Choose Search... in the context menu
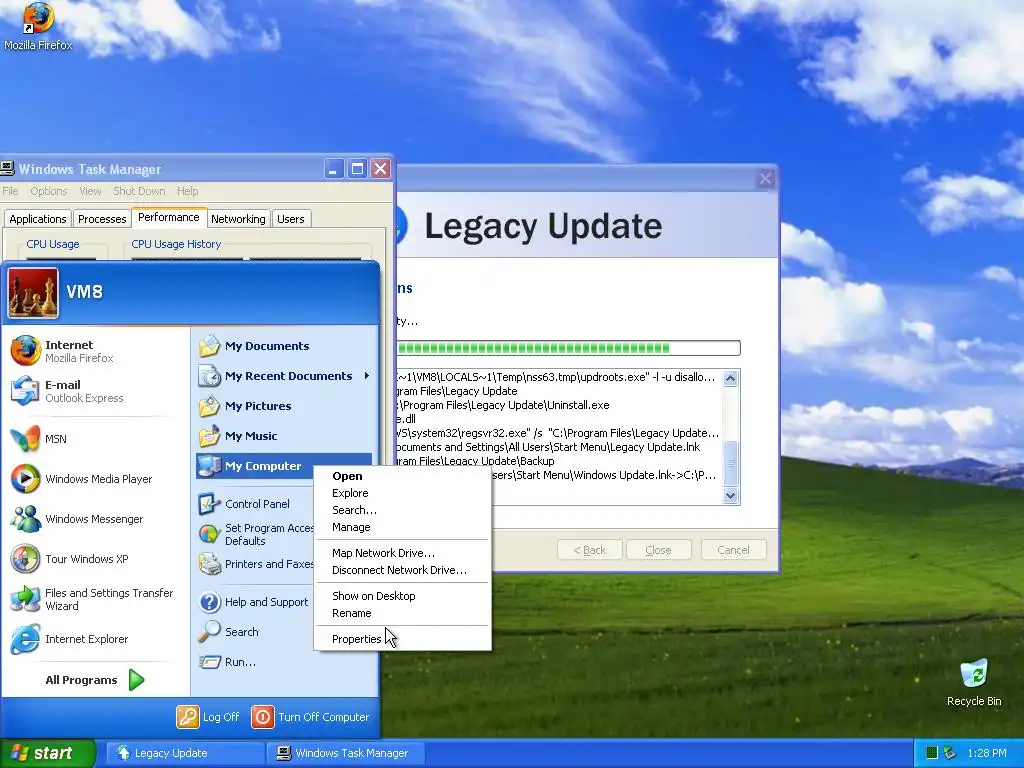Image resolution: width=1024 pixels, height=768 pixels. [402, 510]
